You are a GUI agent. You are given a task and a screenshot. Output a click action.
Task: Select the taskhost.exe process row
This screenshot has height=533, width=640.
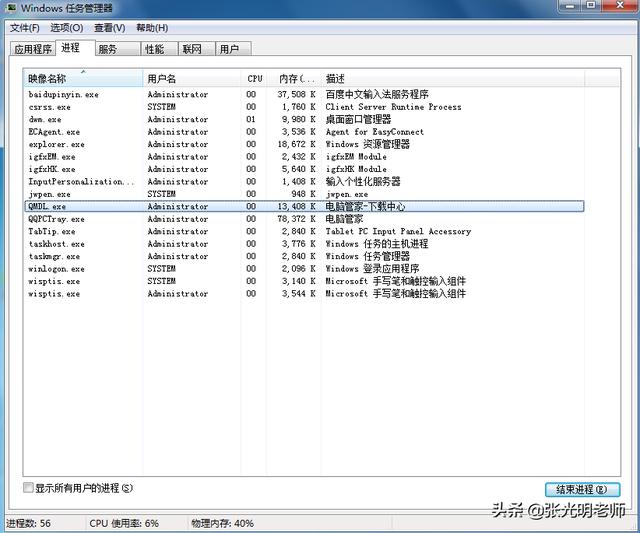click(x=304, y=244)
